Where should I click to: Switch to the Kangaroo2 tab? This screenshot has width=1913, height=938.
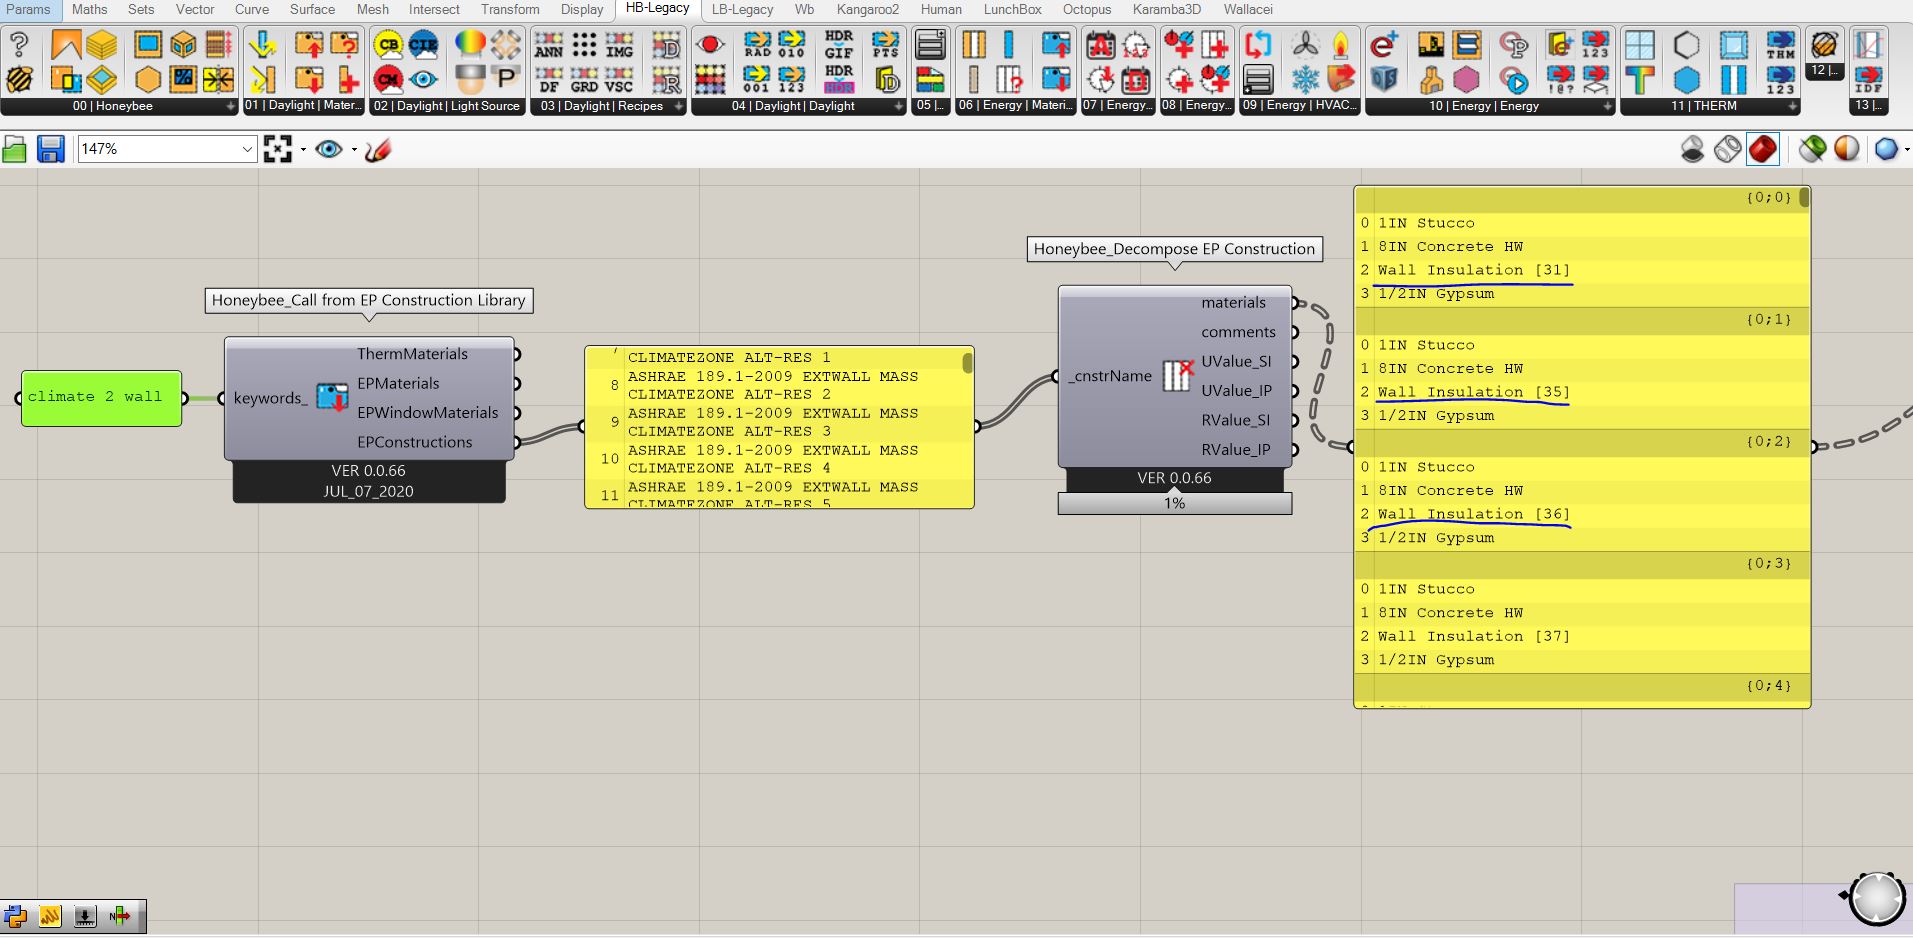pos(868,9)
